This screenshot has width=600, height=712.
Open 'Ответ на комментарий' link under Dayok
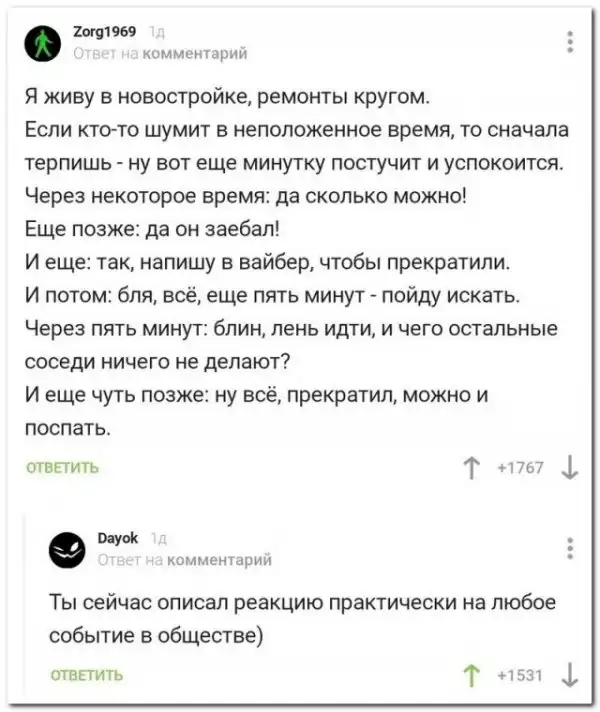pyautogui.click(x=180, y=559)
